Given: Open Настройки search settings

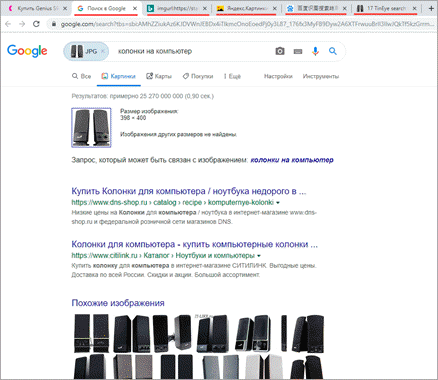Looking at the screenshot, I should (x=278, y=76).
